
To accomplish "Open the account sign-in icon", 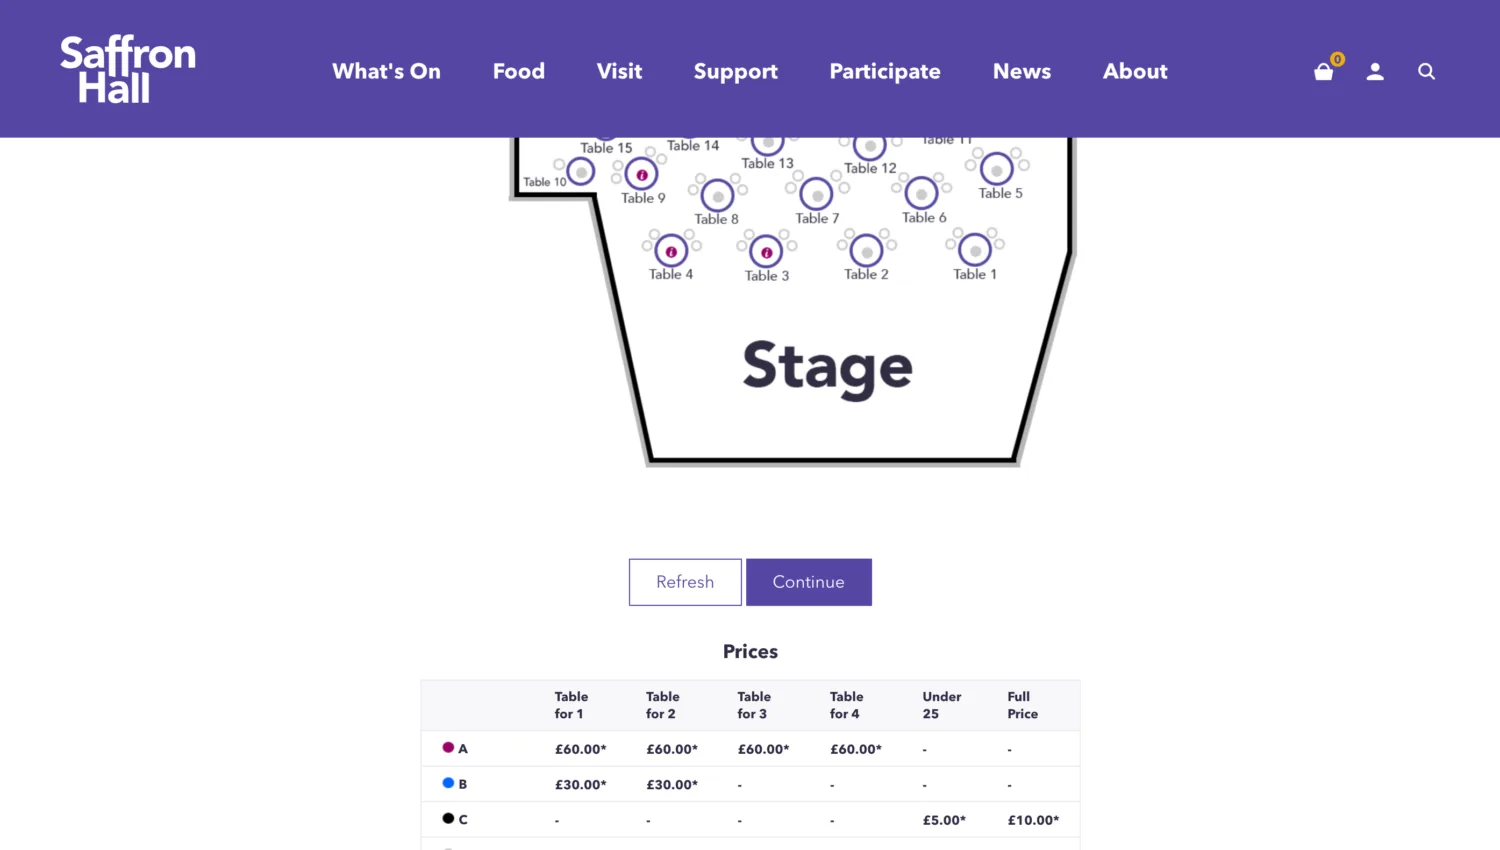I will coord(1375,71).
